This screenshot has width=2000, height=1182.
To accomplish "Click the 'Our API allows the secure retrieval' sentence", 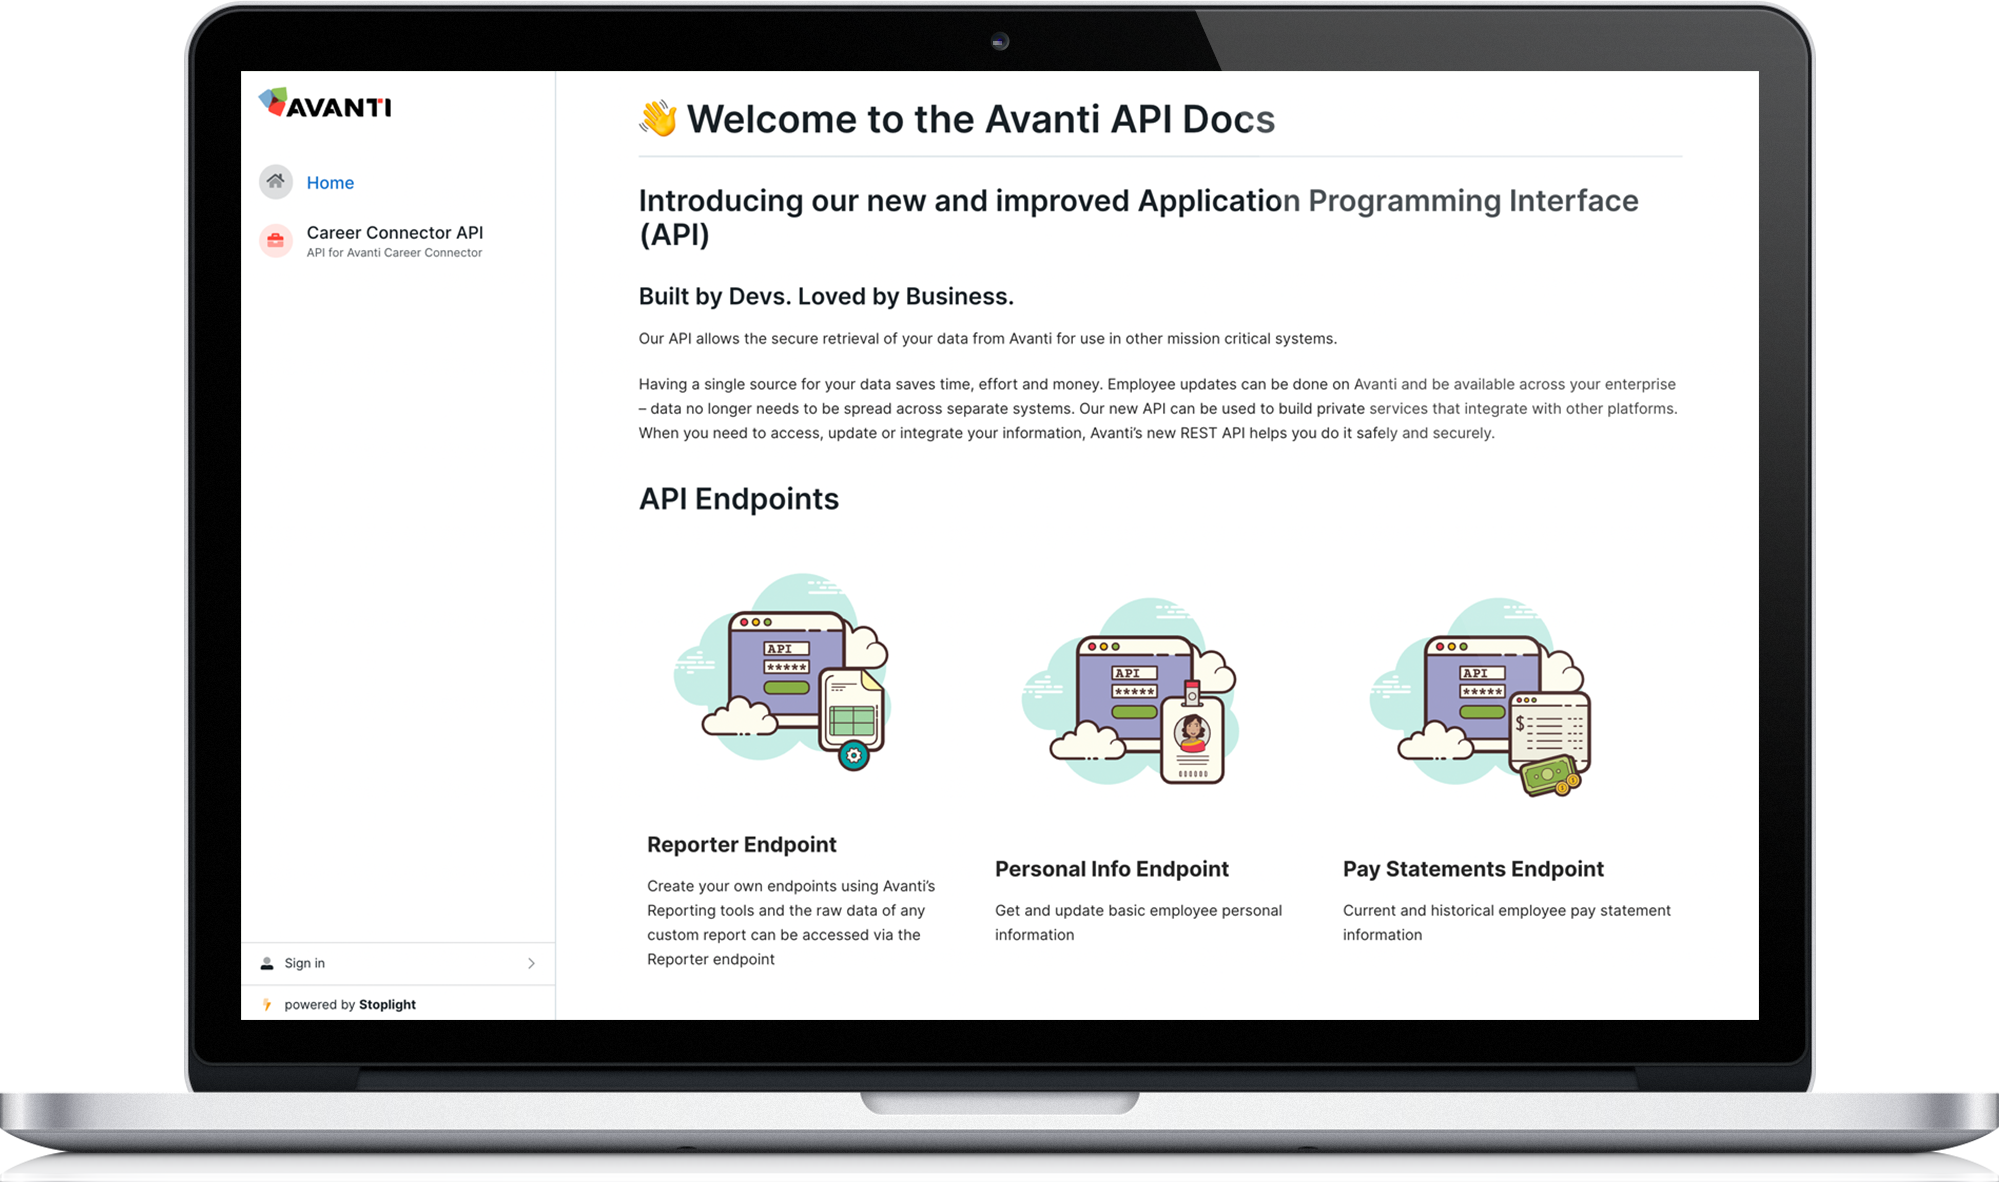I will click(988, 338).
